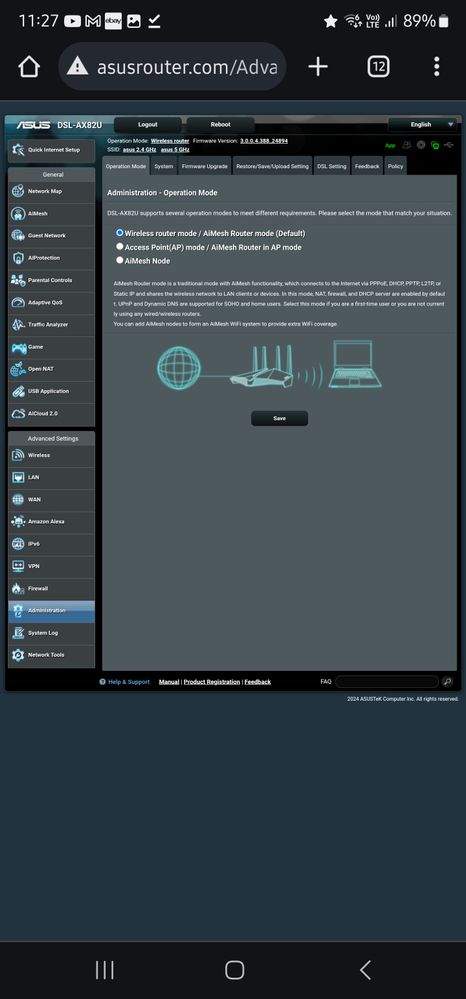Open the Game settings page
466x999 pixels.
(52, 347)
